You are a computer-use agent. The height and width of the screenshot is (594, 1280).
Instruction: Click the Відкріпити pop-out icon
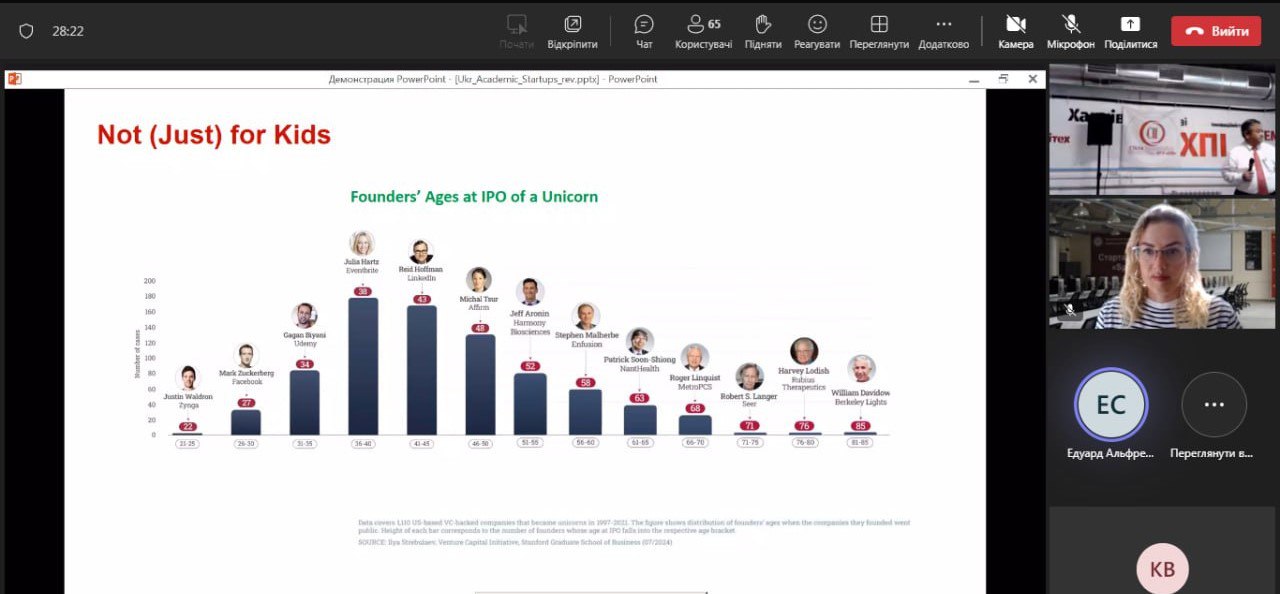coord(572,31)
